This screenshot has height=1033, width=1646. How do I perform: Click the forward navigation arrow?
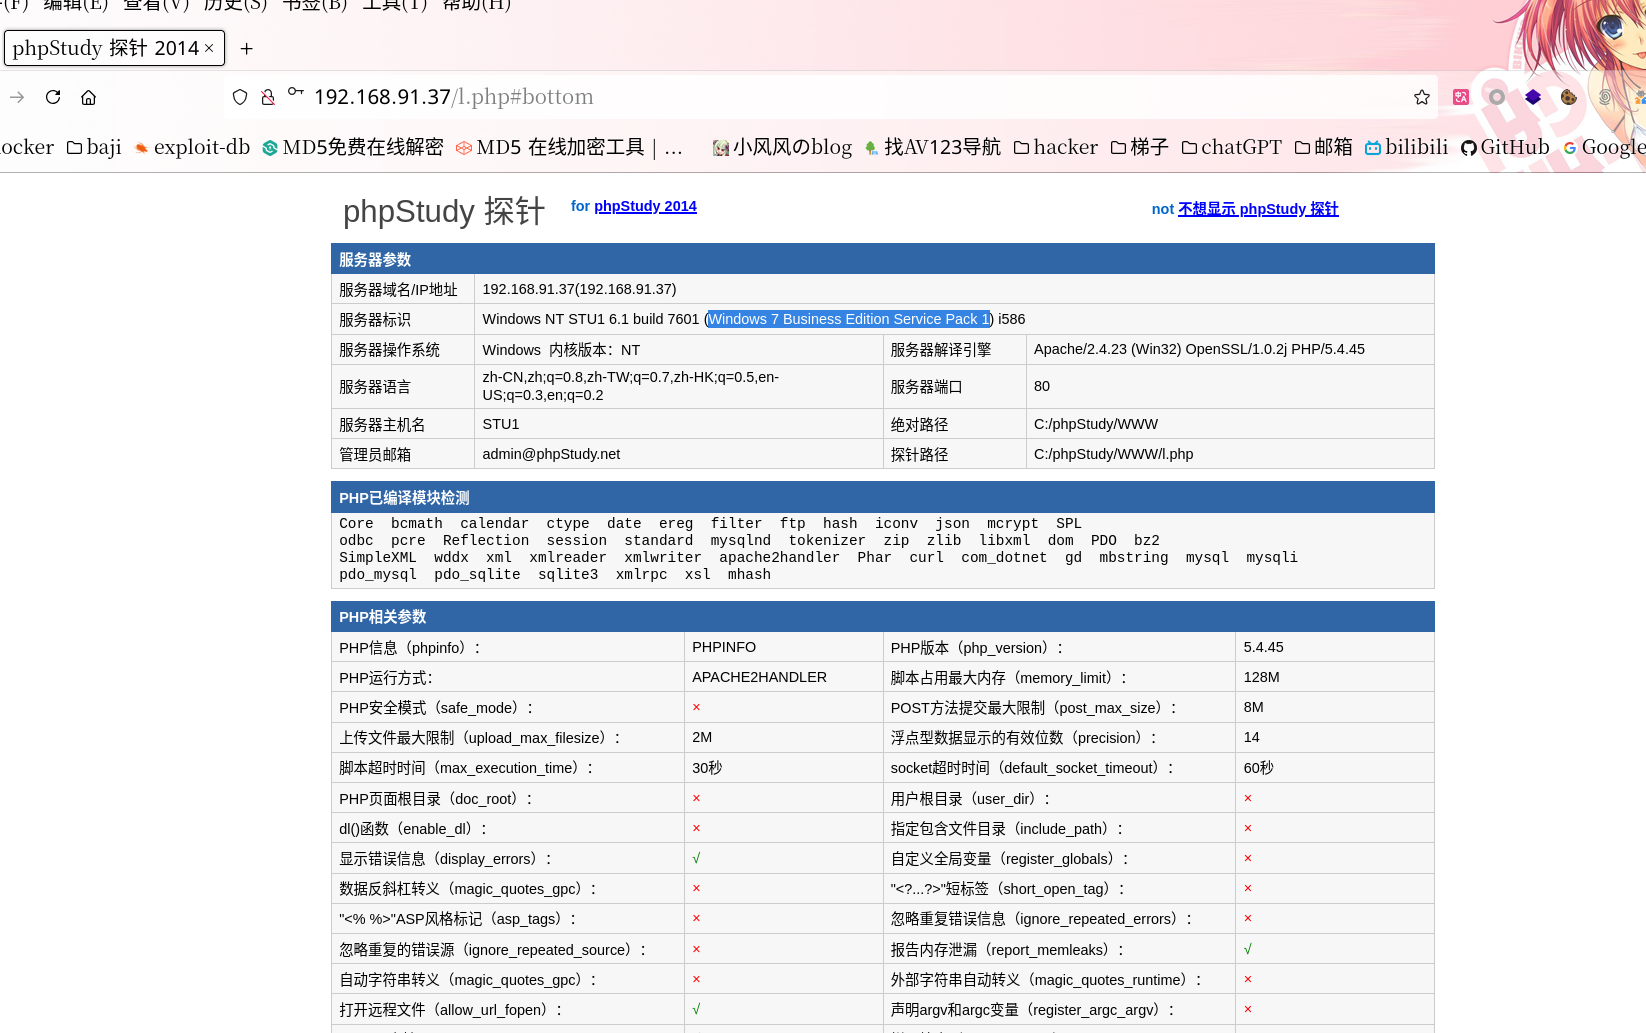click(17, 97)
